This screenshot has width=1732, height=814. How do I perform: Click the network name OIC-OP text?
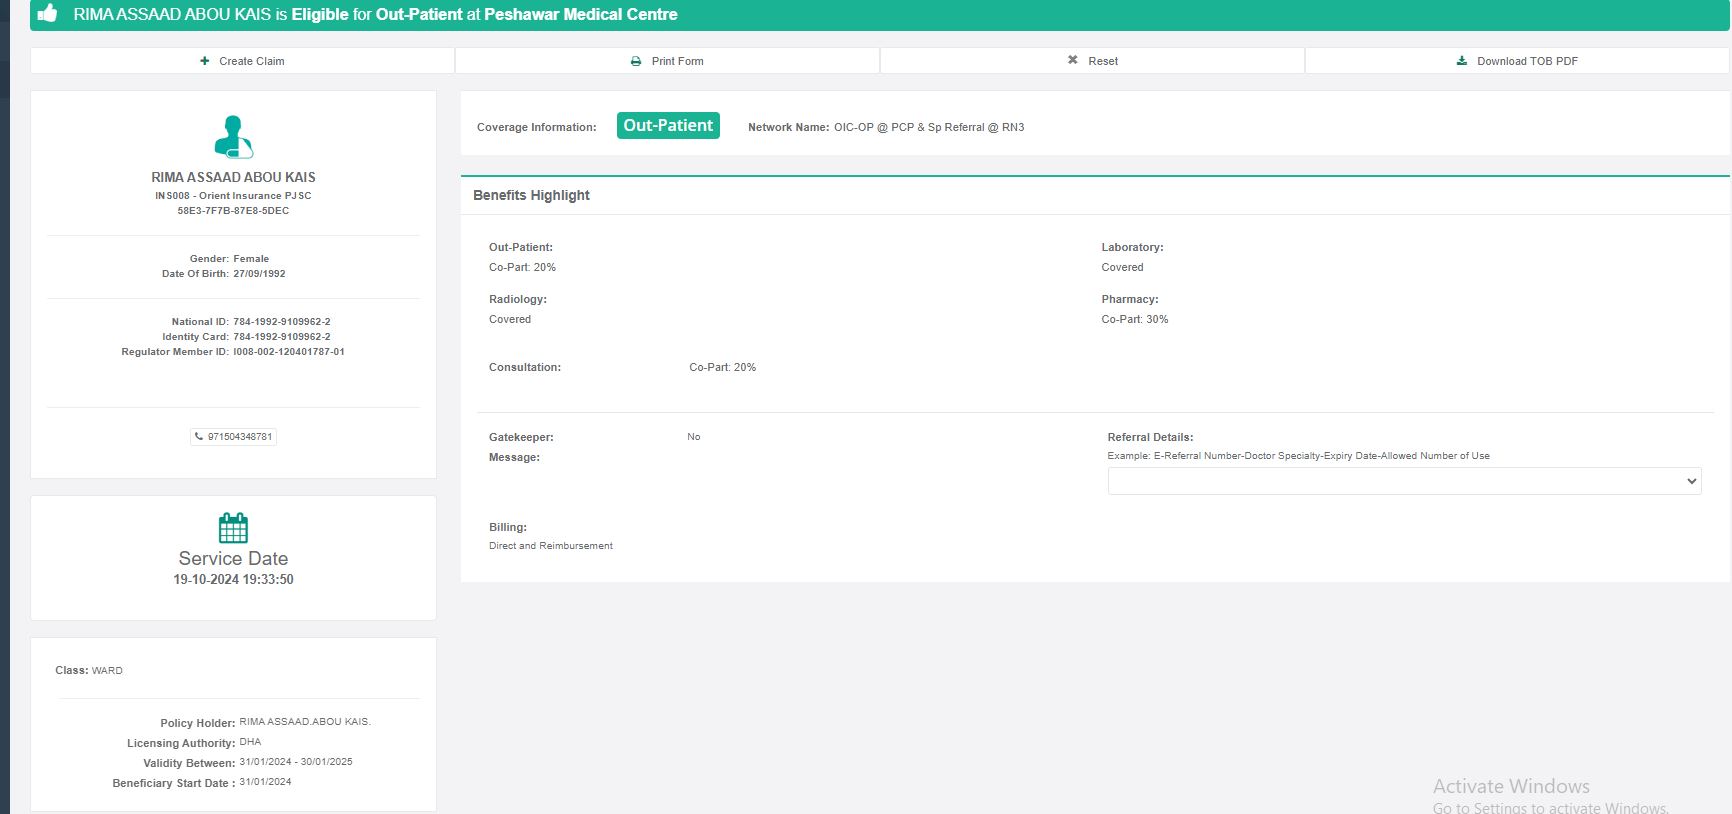tap(928, 127)
